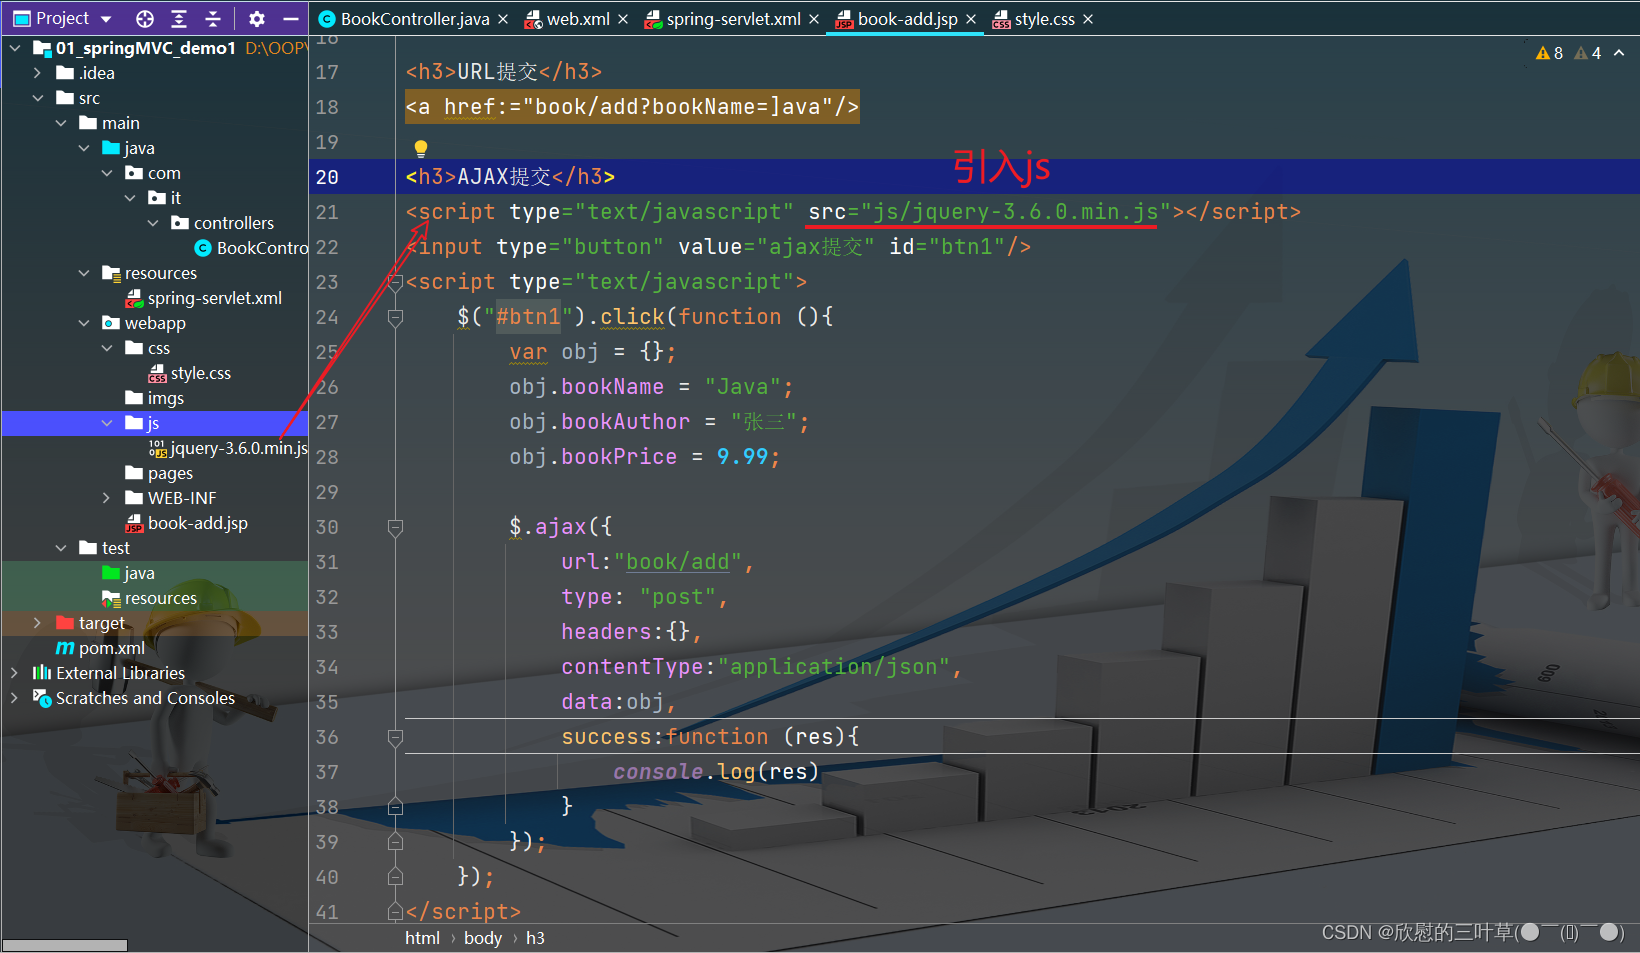Click the Scratches and Consoles icon
This screenshot has height=953, width=1640.
tap(42, 698)
